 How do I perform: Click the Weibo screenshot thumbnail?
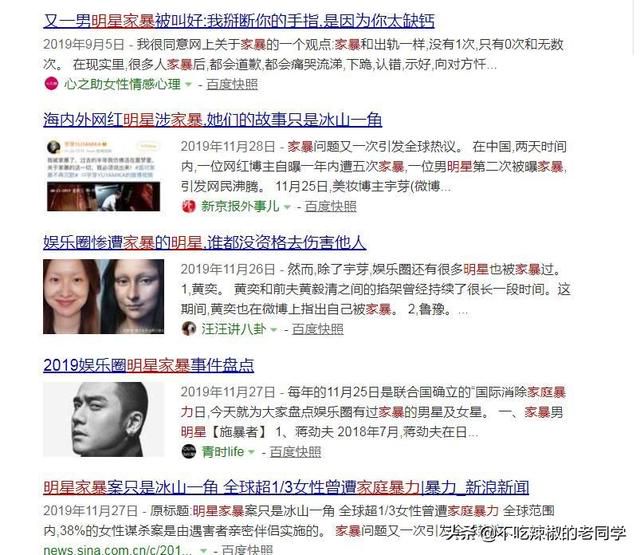pyautogui.click(x=104, y=175)
